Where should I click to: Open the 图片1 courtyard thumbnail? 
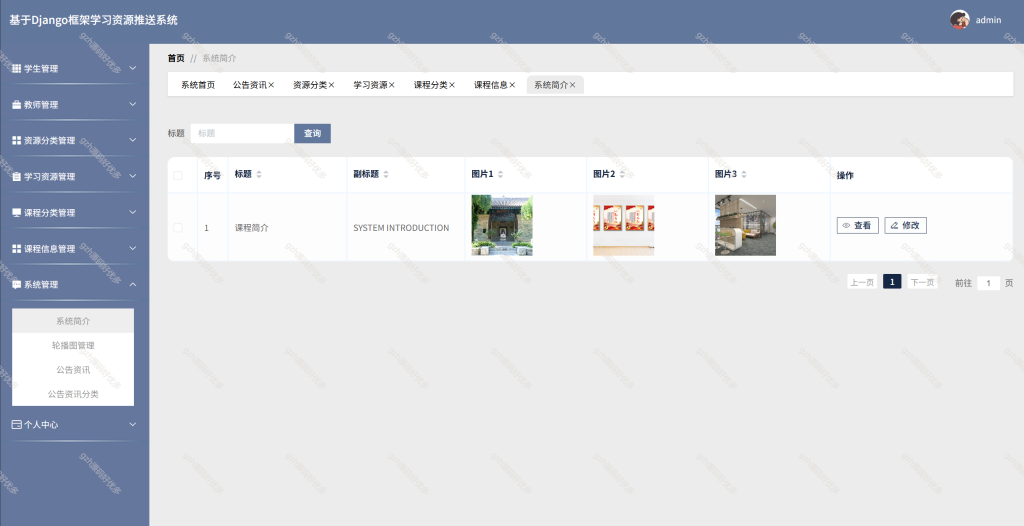tap(502, 225)
